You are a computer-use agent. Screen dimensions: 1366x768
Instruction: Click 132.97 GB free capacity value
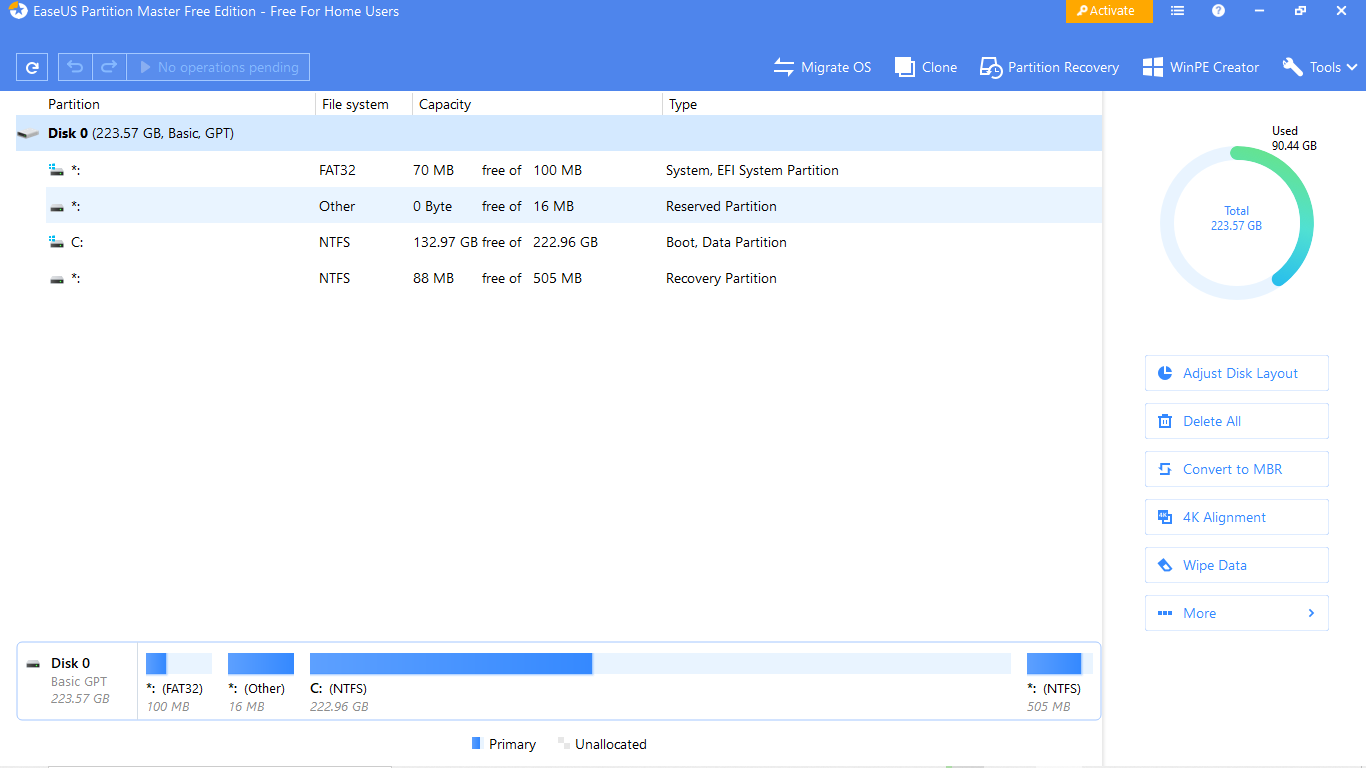445,242
